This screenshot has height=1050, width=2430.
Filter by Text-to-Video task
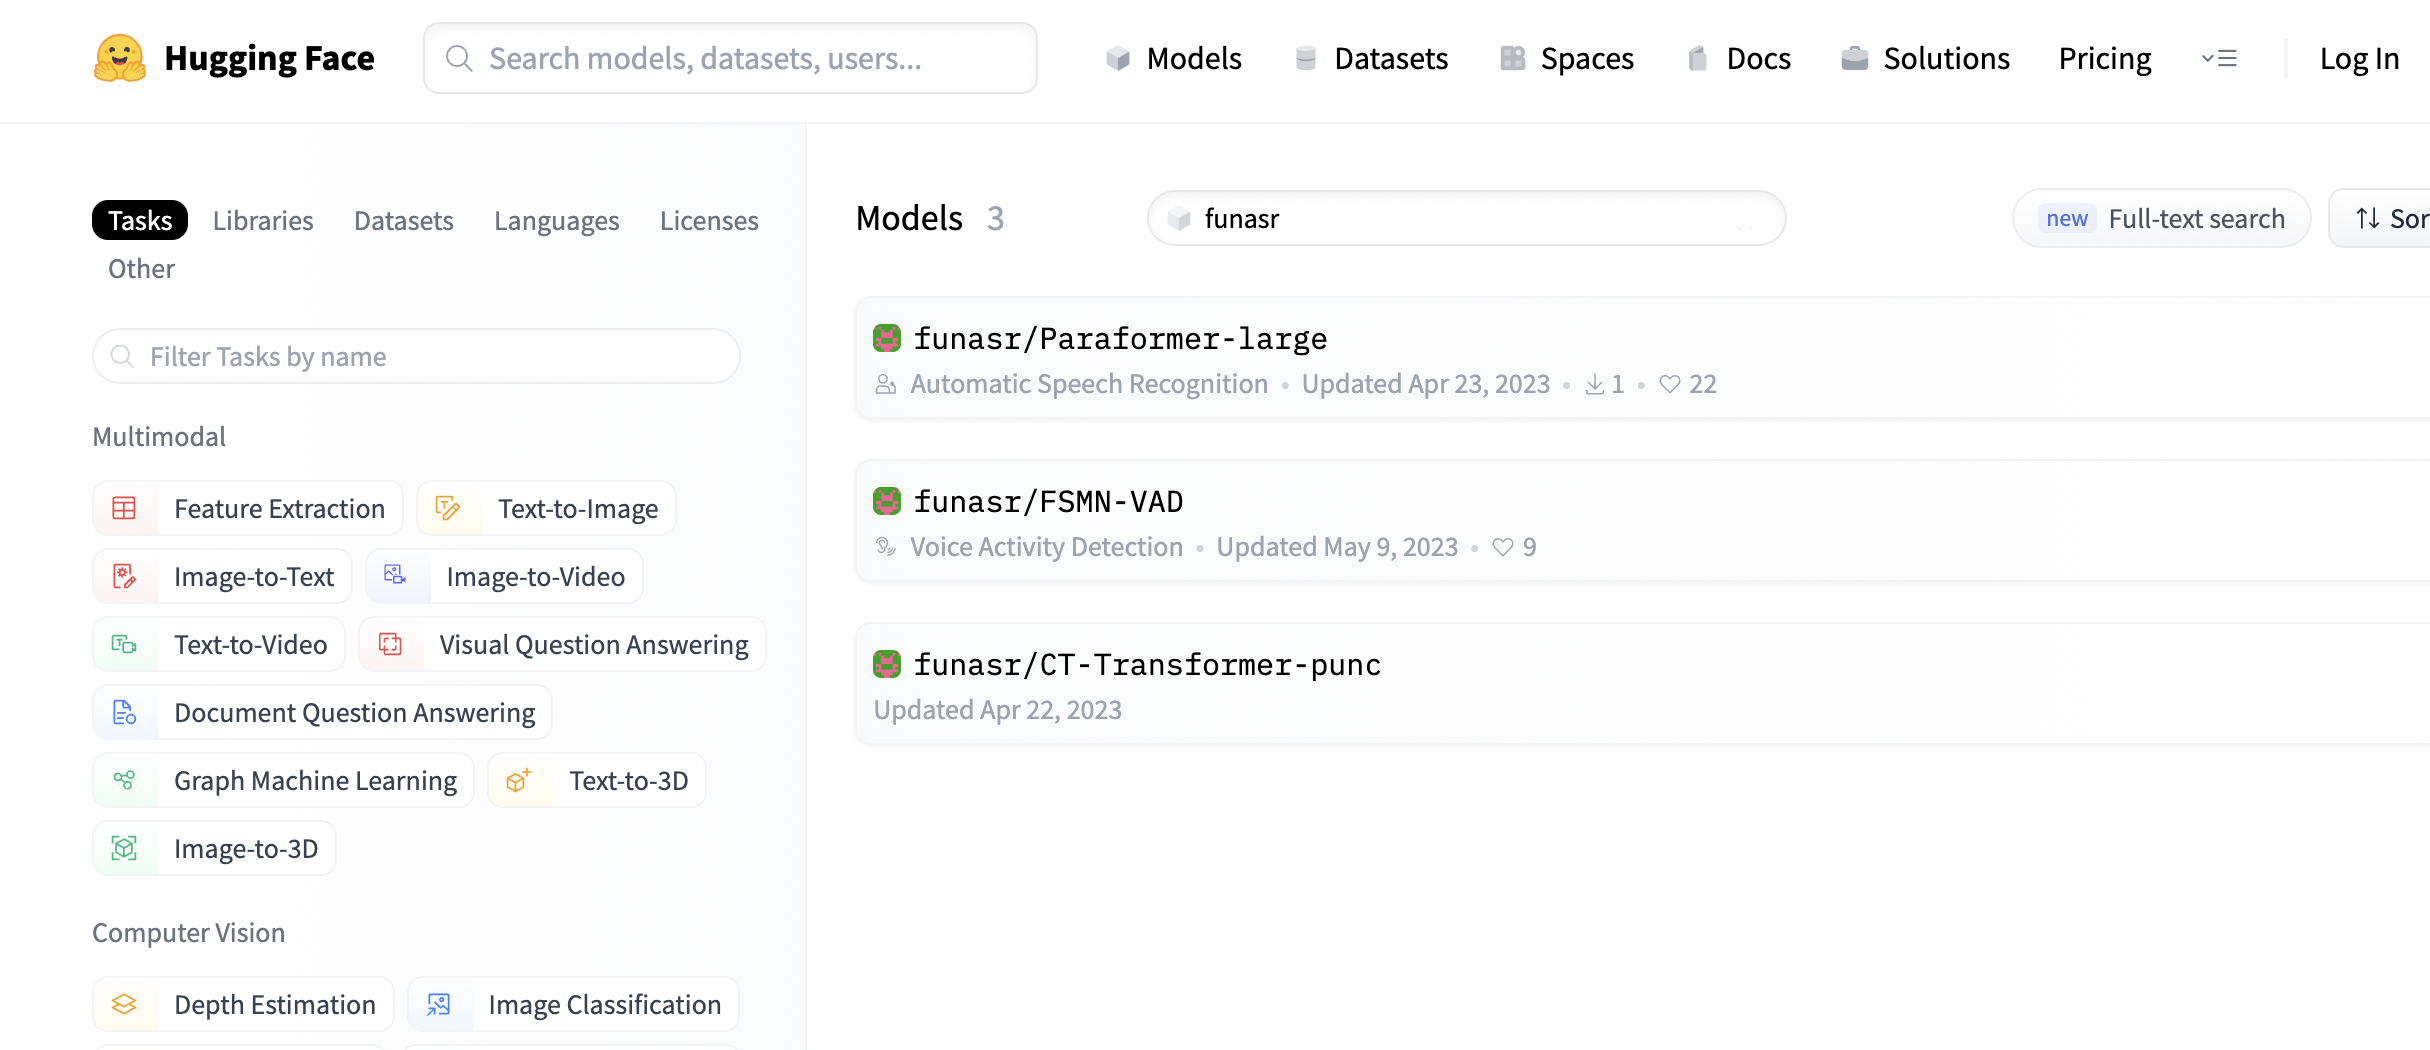(219, 644)
